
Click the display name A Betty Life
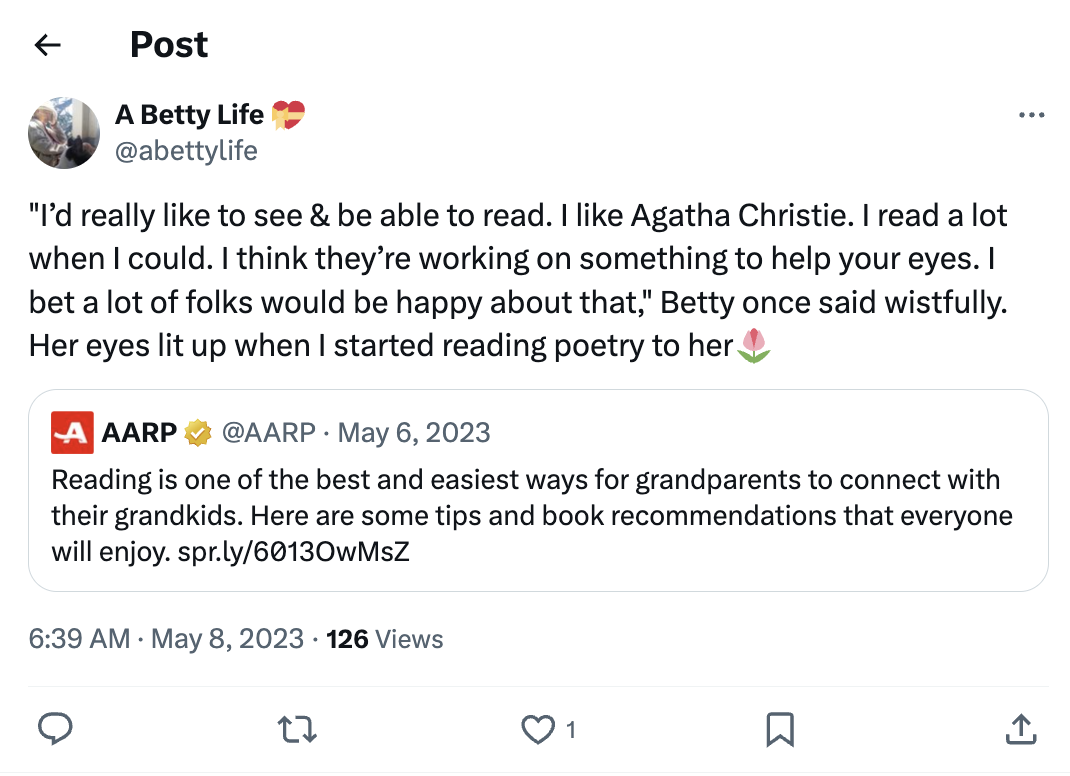(x=186, y=114)
